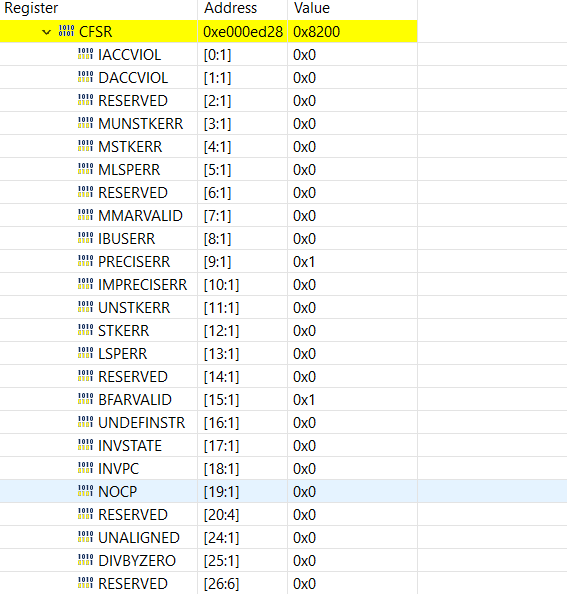Select the IMPRECISERR bitfield row
The width and height of the screenshot is (567, 594).
[x=209, y=284]
